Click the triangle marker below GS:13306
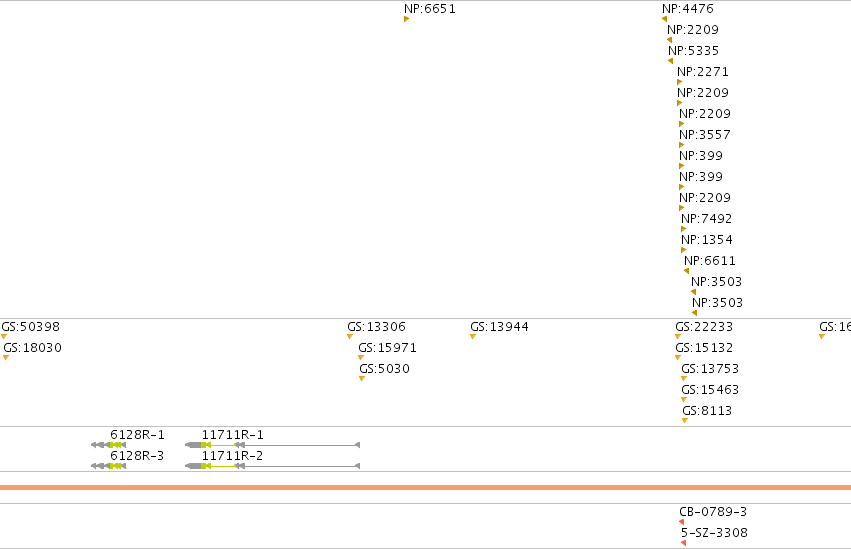This screenshot has height=549, width=851. pyautogui.click(x=350, y=337)
